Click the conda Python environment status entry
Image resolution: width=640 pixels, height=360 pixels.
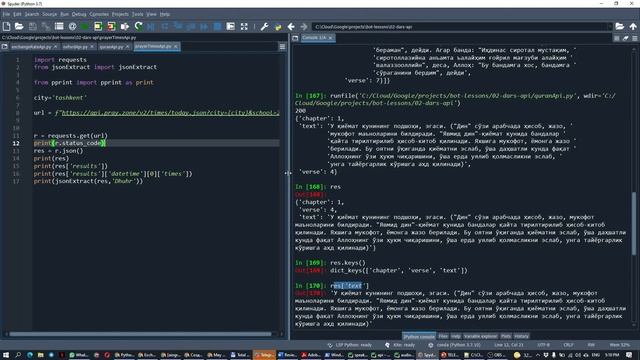click(455, 345)
